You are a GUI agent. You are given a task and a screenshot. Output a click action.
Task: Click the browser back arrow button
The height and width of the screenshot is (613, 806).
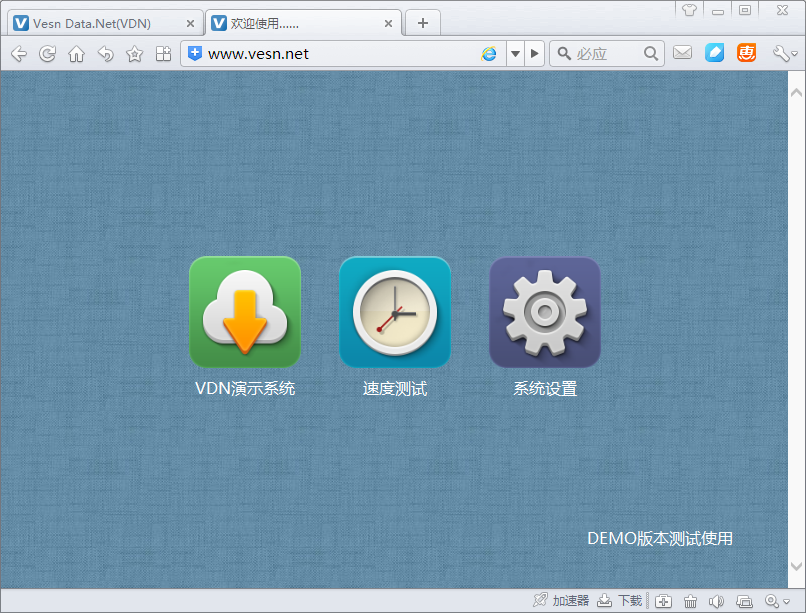[x=18, y=54]
